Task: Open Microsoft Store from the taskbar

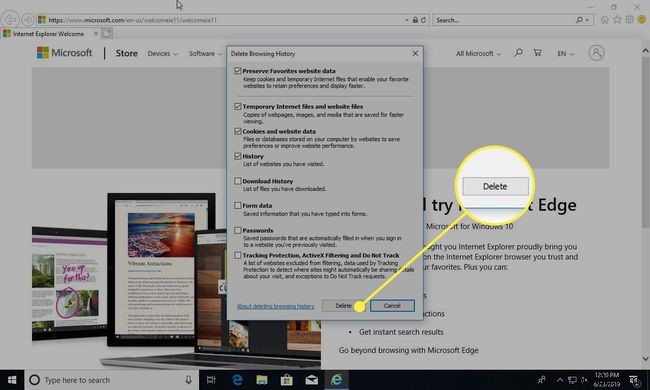Action: (286, 380)
